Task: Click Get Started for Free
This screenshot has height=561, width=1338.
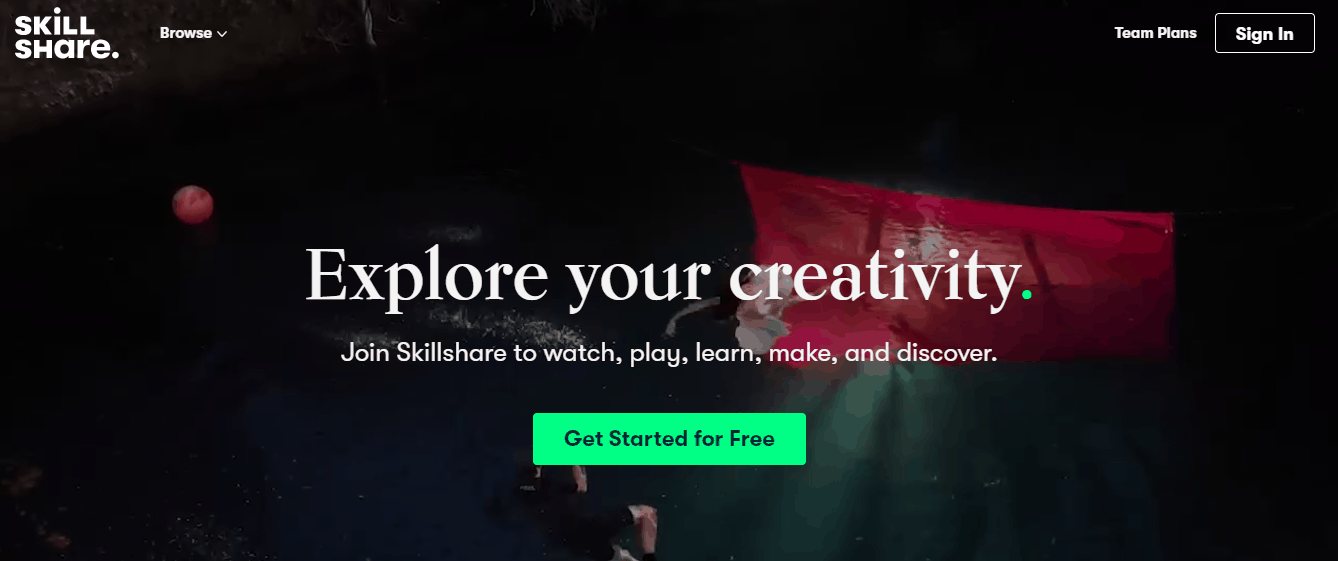Action: click(x=669, y=439)
